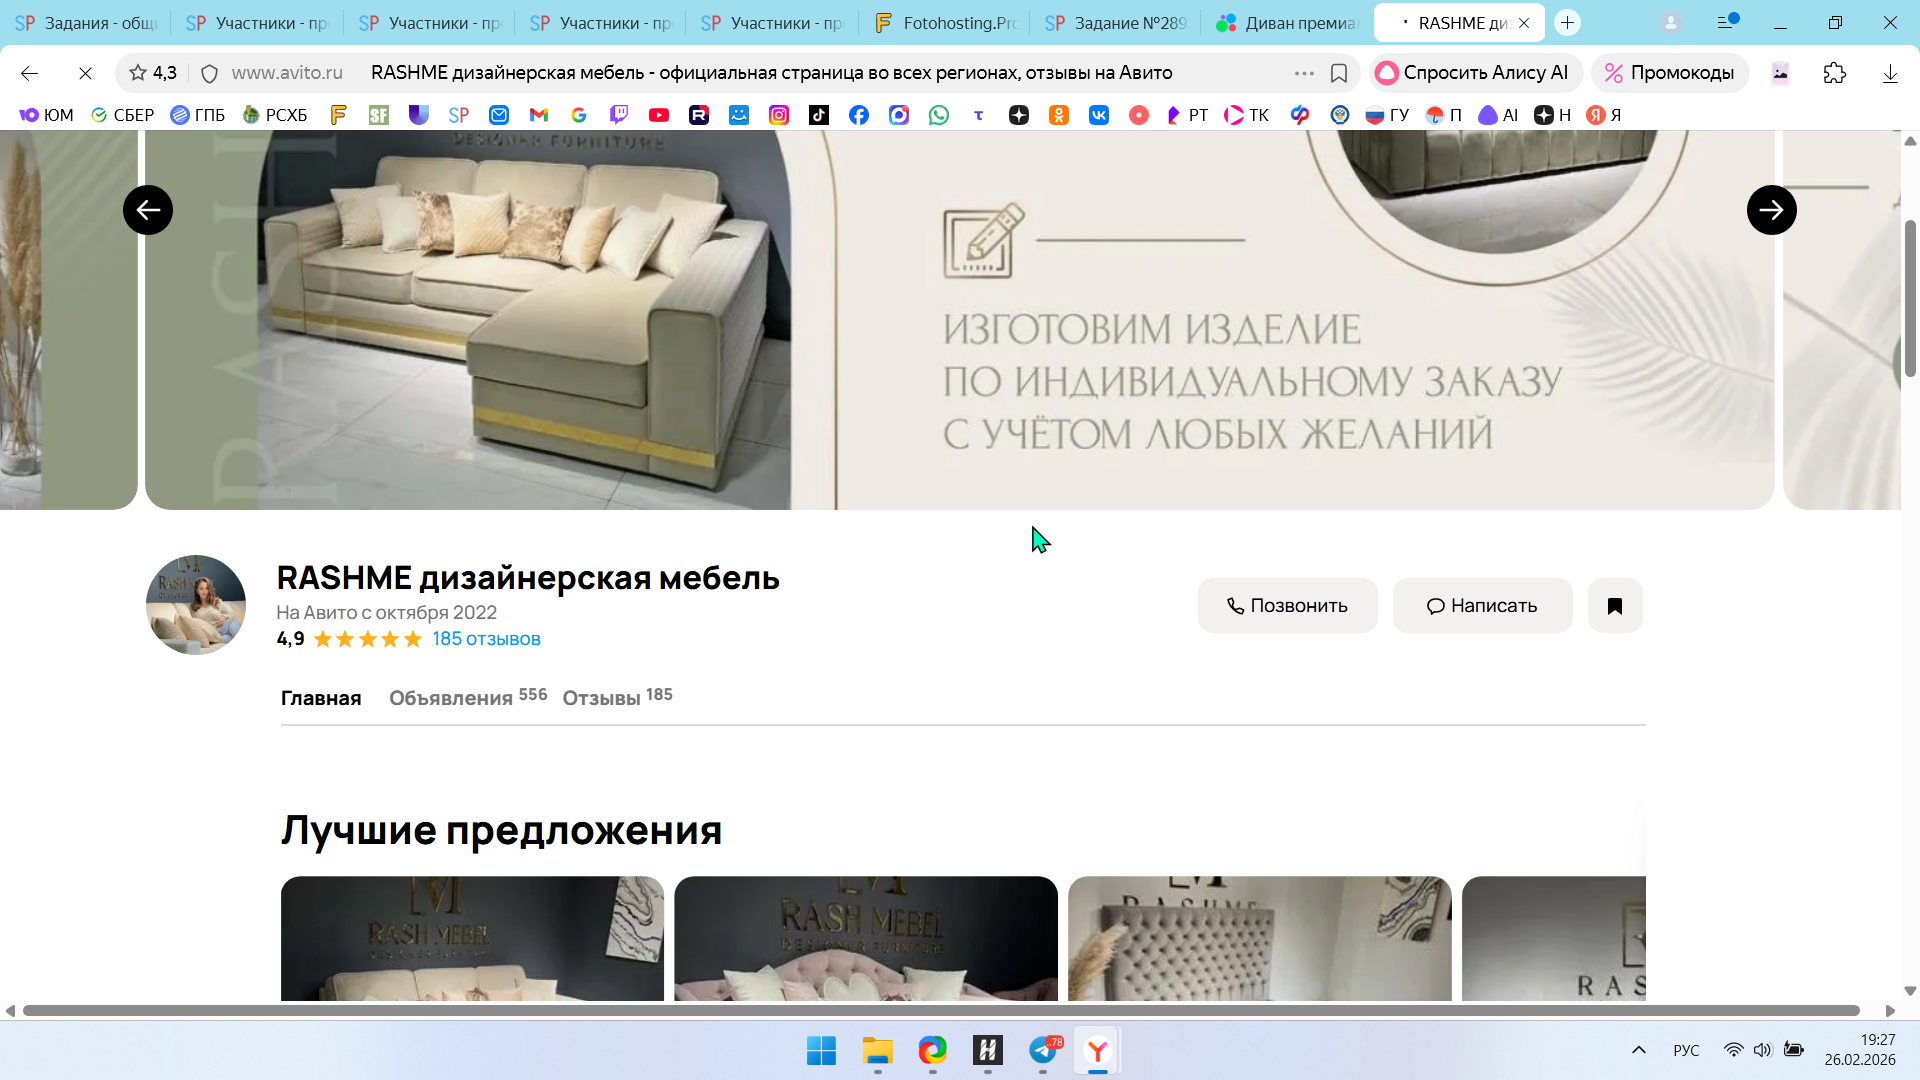The image size is (1920, 1080).
Task: Open the address bar three-dots menu
Action: (1303, 73)
